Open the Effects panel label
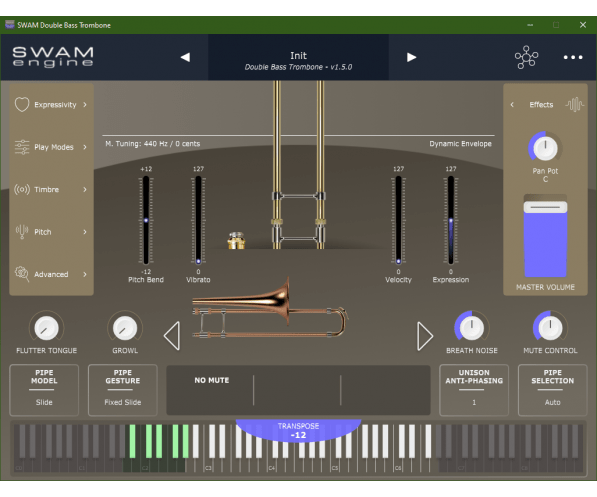The image size is (597, 497). tap(541, 104)
